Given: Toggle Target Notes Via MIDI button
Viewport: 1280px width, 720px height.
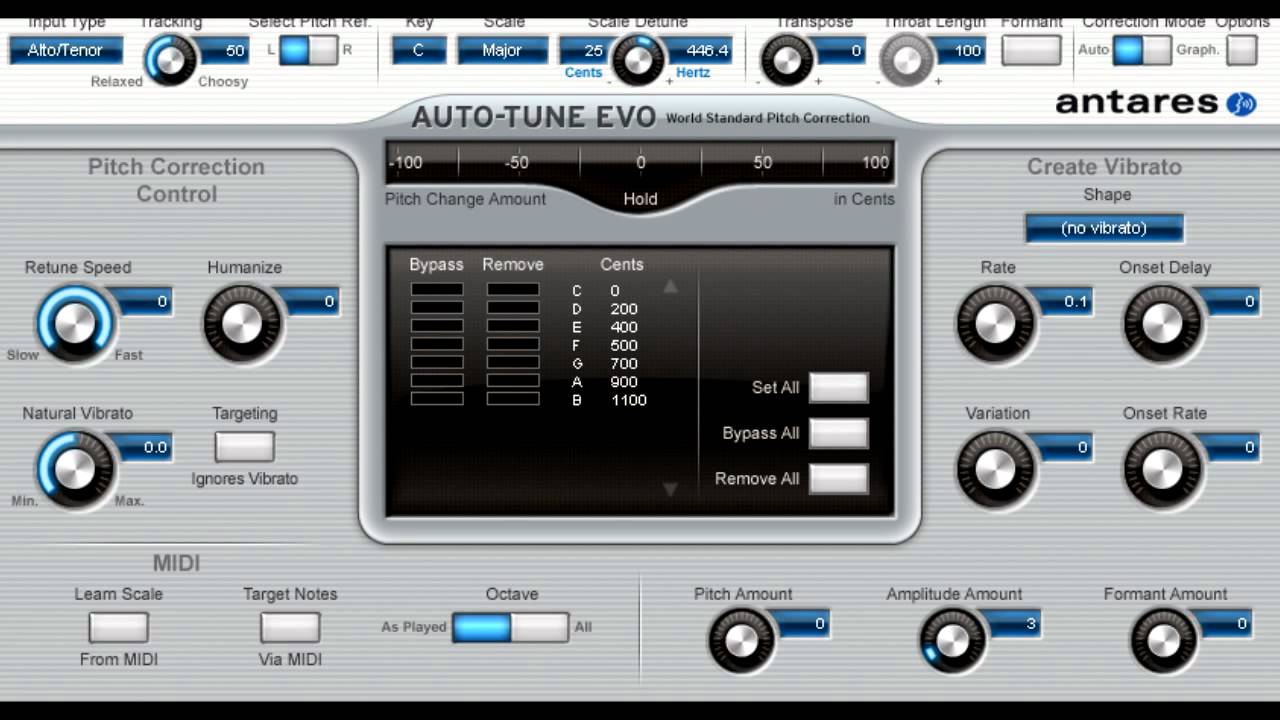Looking at the screenshot, I should [x=290, y=627].
